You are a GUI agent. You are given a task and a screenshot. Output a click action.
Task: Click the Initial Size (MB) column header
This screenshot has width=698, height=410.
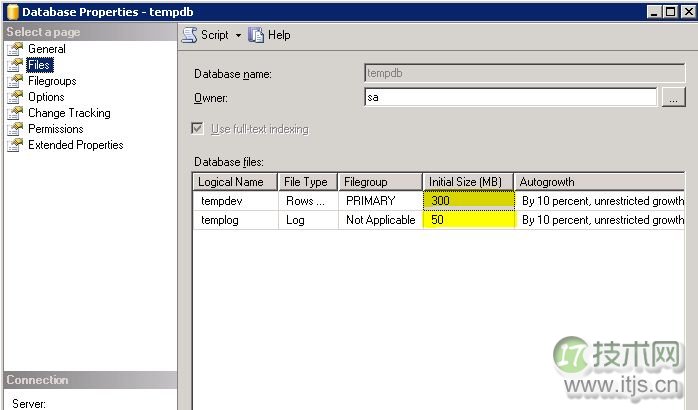click(x=468, y=182)
